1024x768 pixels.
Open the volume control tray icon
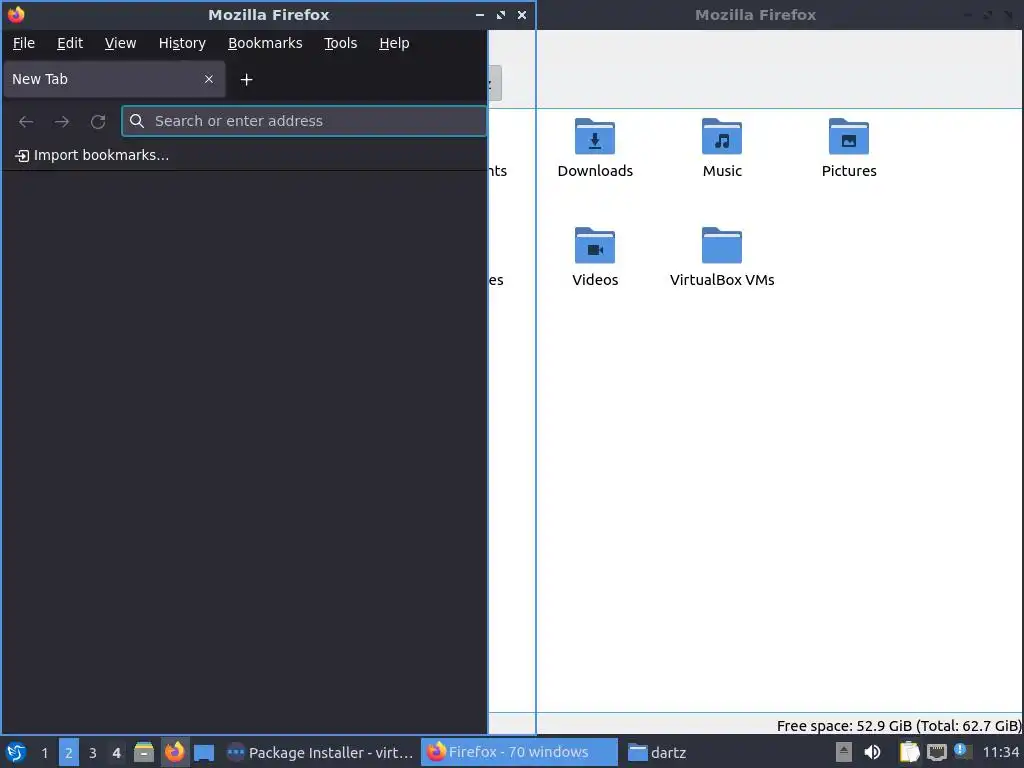click(872, 752)
